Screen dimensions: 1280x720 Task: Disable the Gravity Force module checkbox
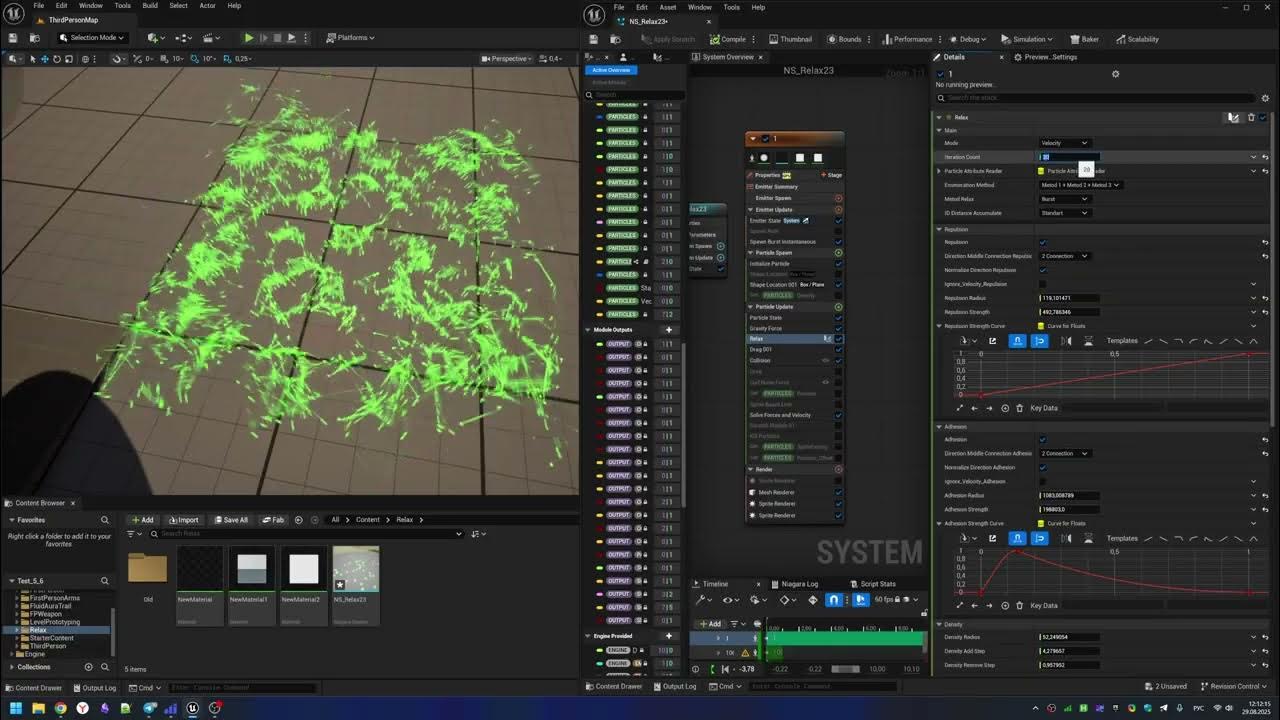(838, 328)
